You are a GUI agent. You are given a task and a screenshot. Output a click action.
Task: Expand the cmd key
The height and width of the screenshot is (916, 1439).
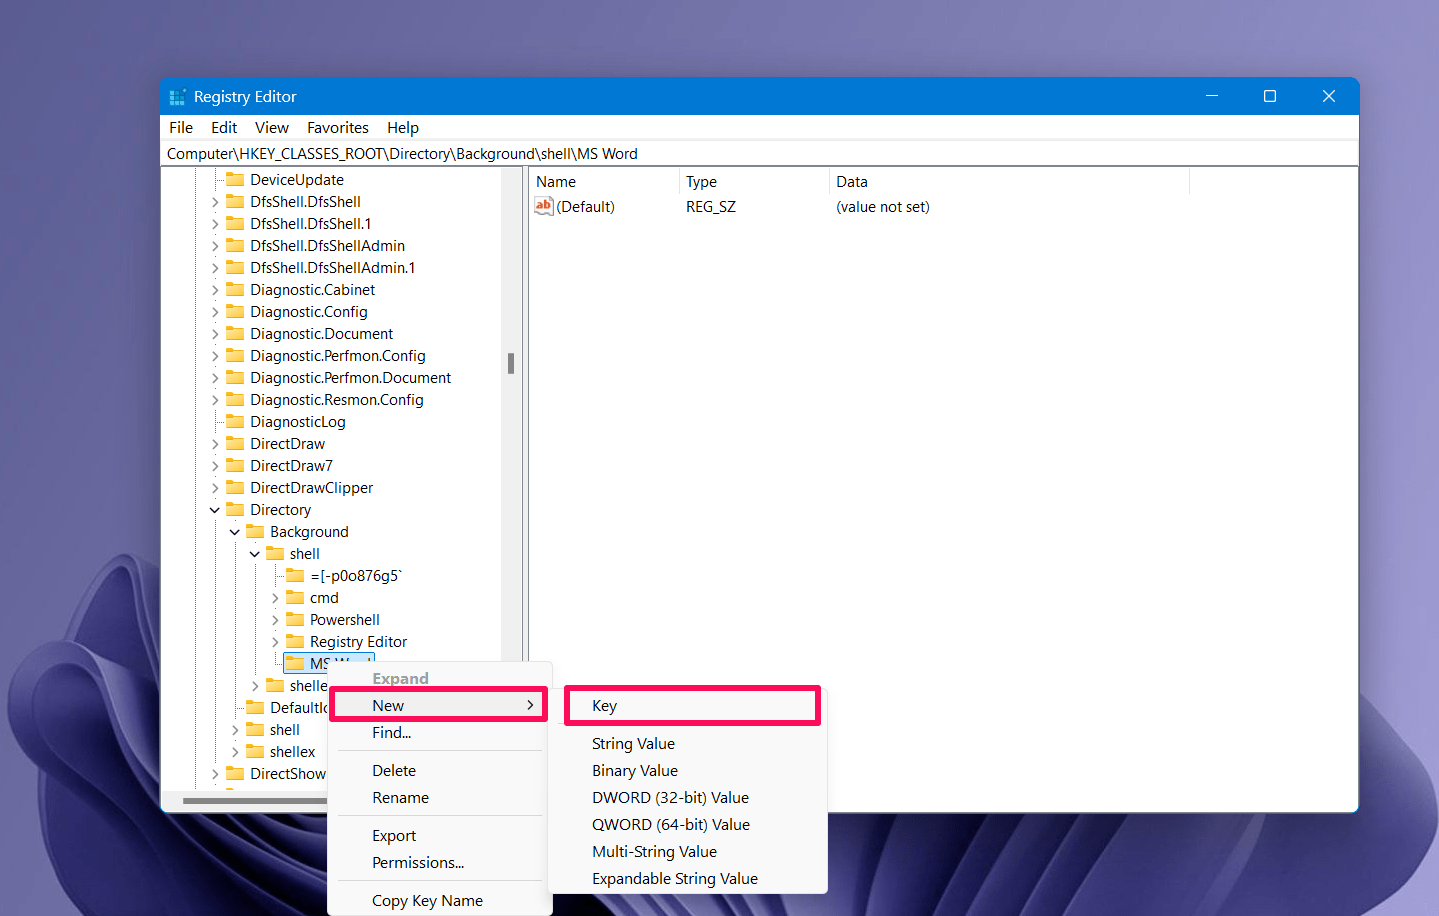(275, 598)
